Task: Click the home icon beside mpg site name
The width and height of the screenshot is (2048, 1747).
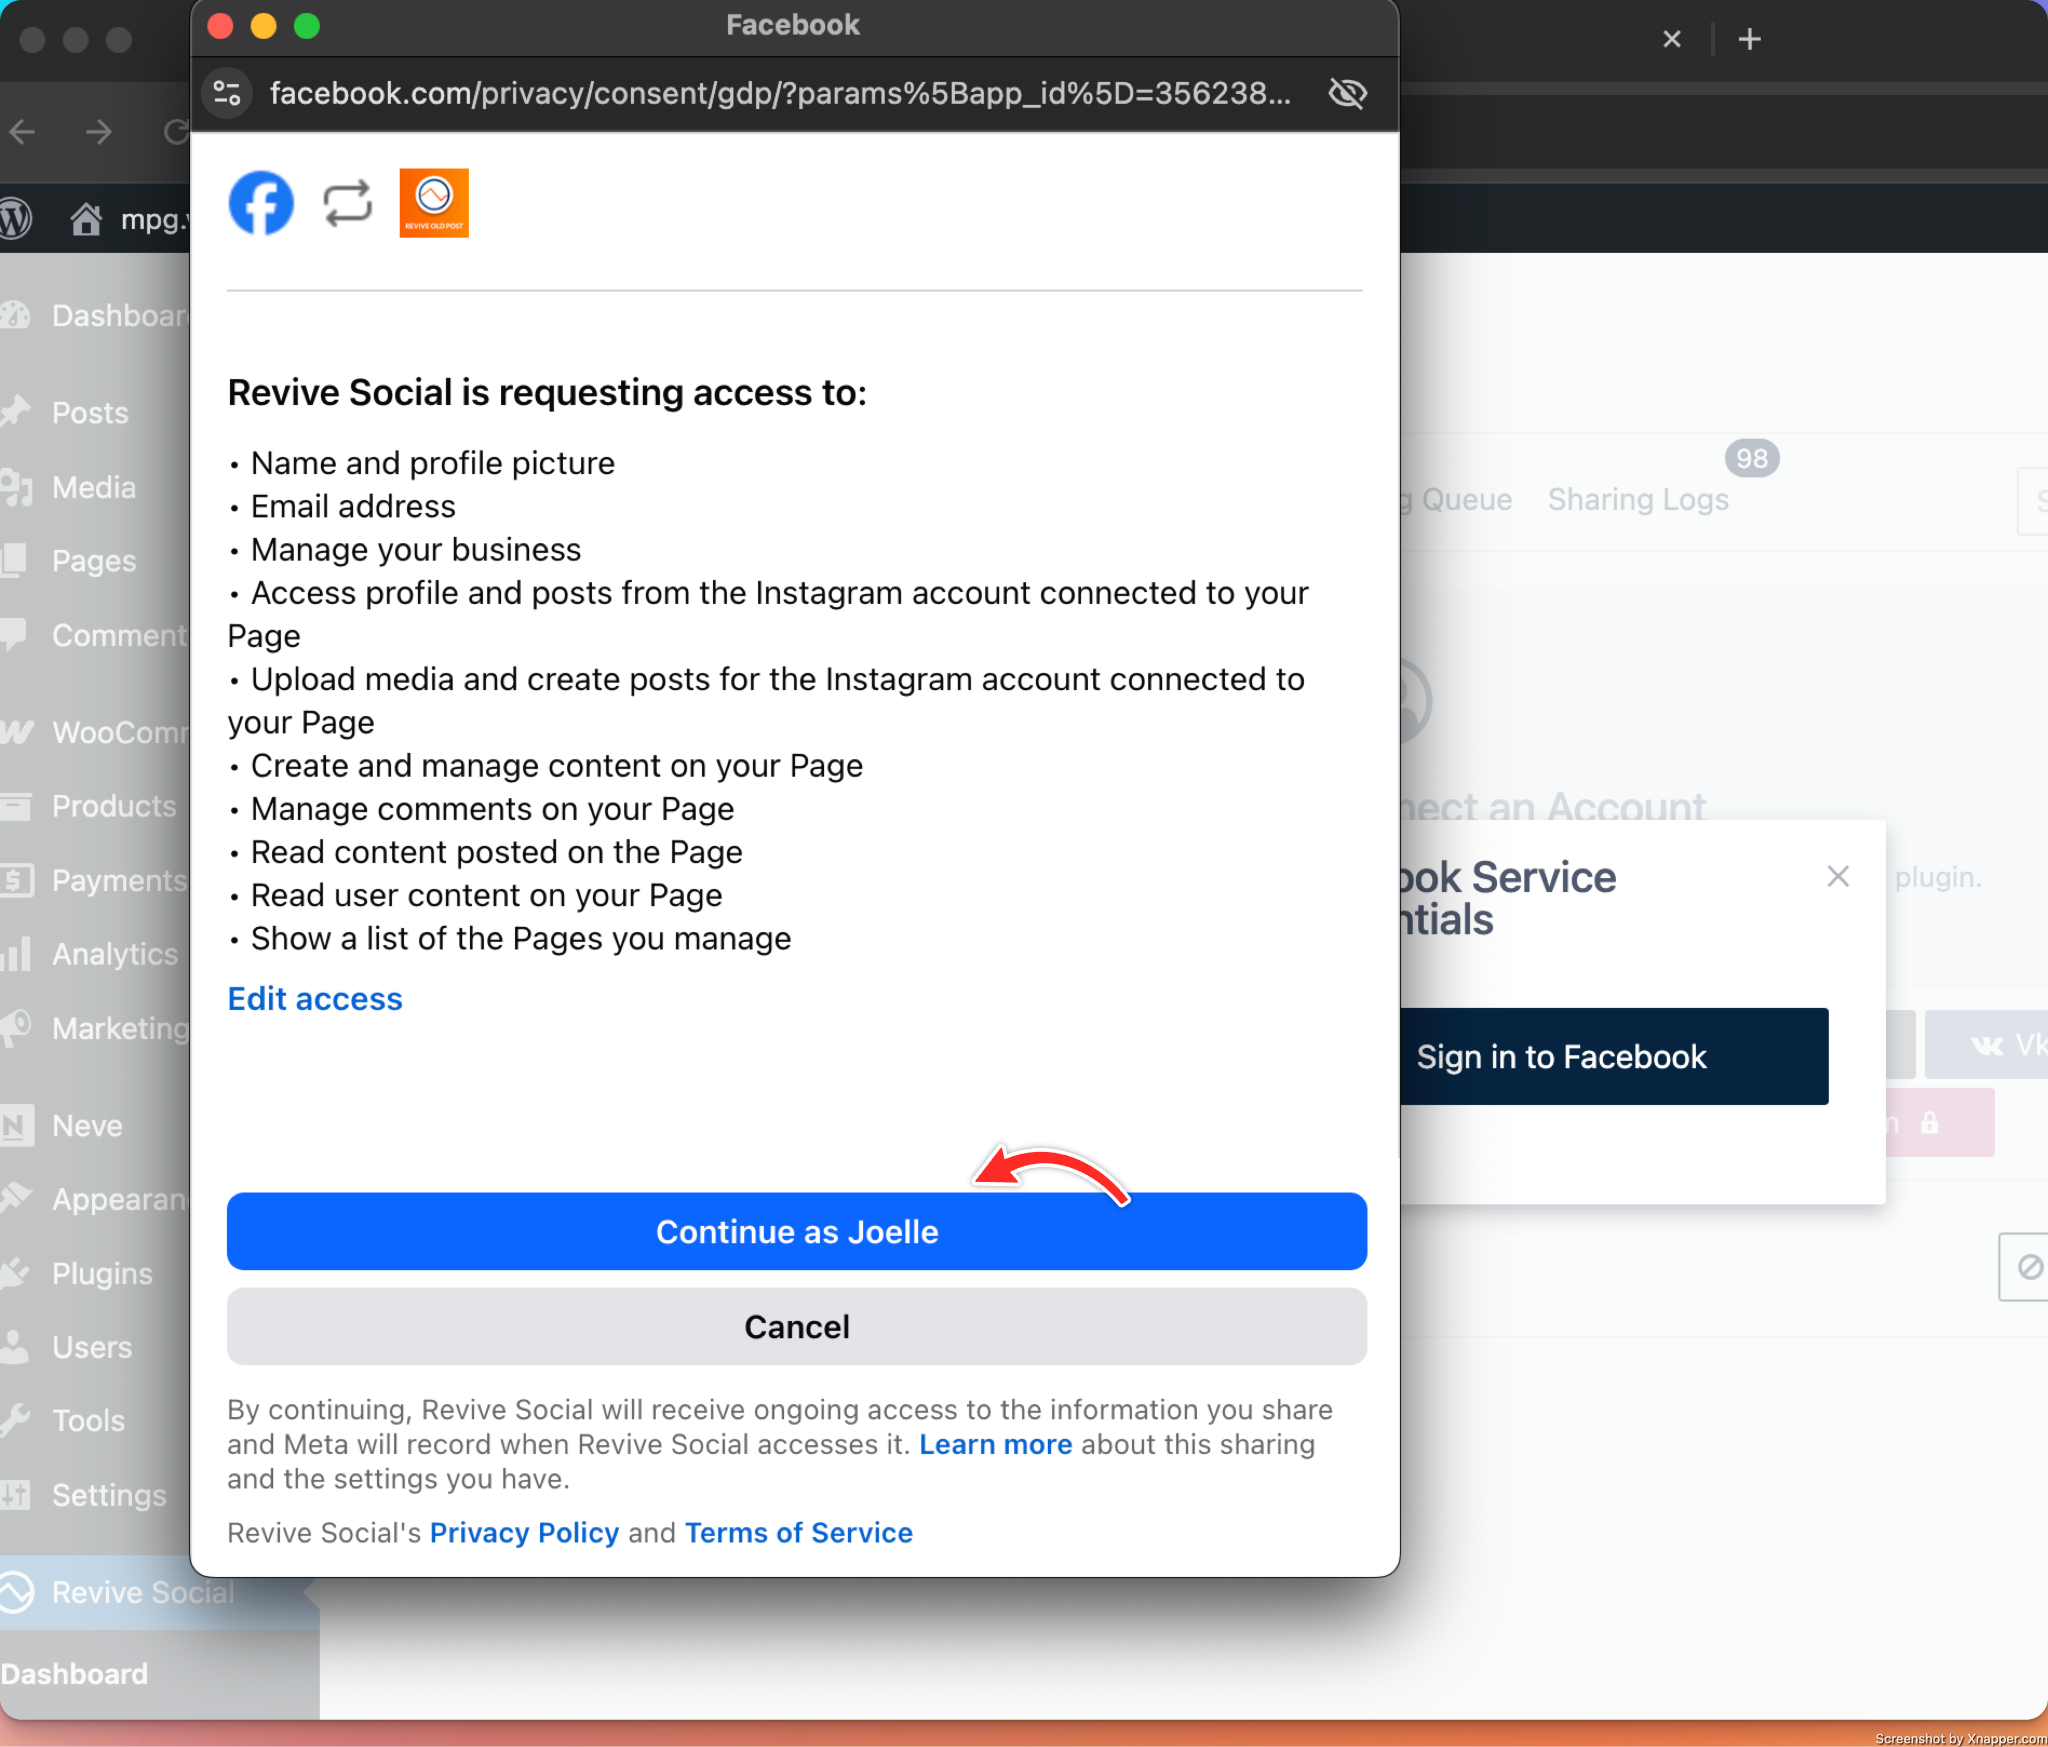Action: pyautogui.click(x=86, y=218)
